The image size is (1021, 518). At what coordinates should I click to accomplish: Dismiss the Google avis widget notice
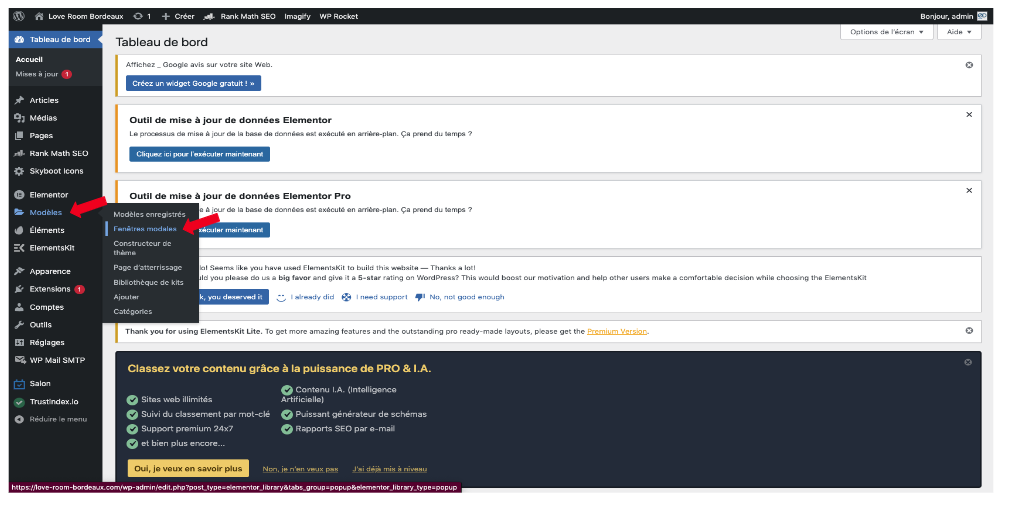coord(968,65)
